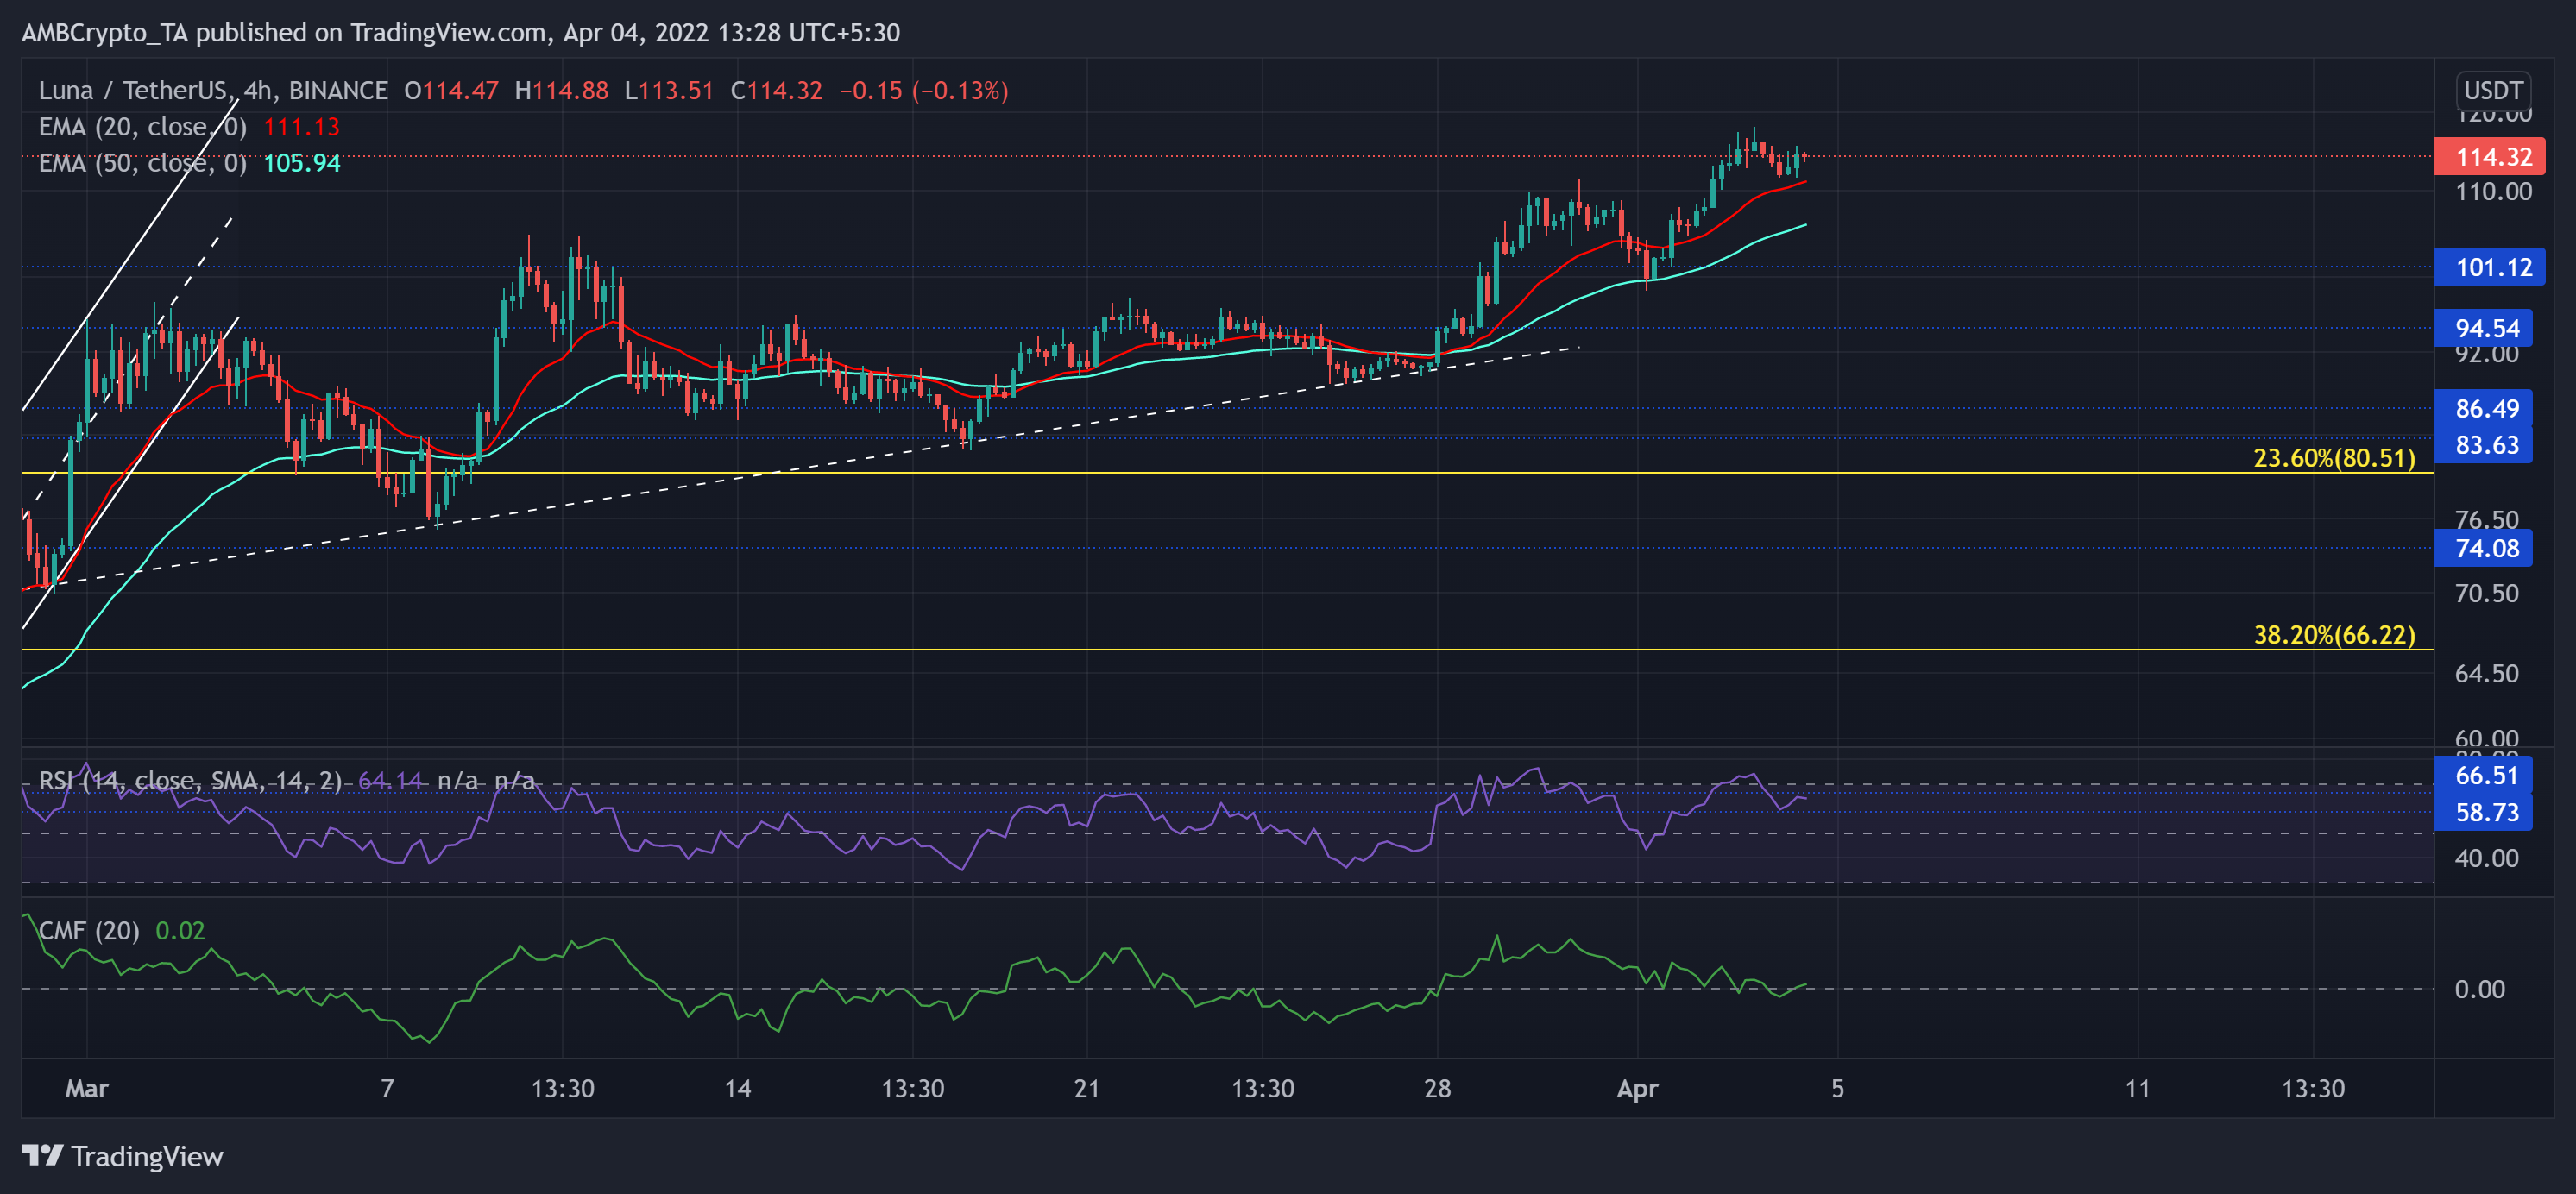Select the RSI indicator legend
This screenshot has width=2576, height=1194.
[190, 780]
